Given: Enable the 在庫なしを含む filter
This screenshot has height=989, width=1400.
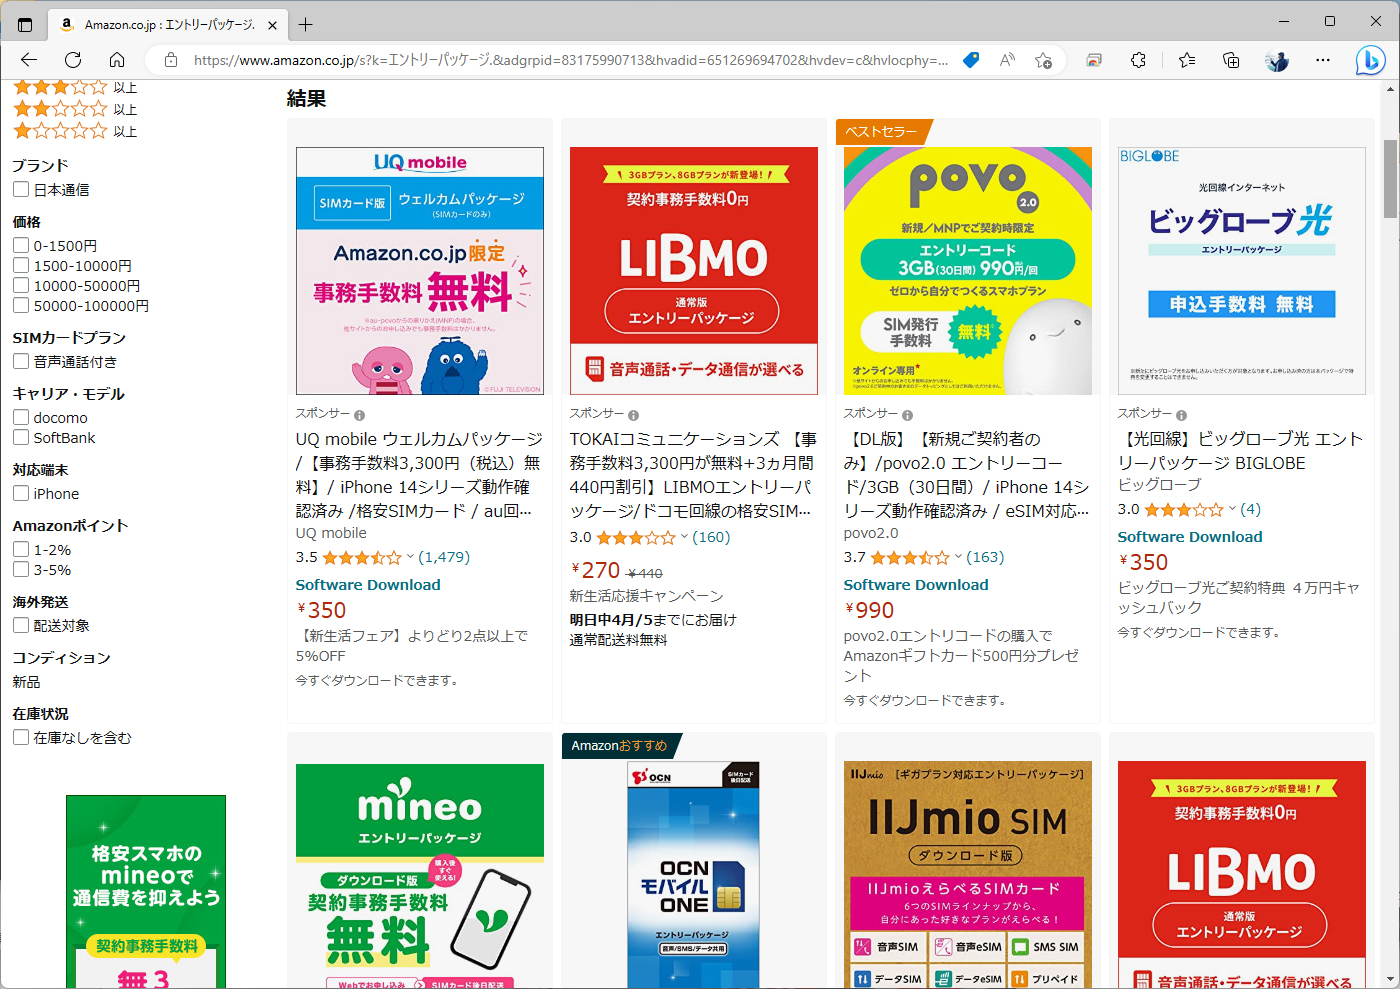Looking at the screenshot, I should pyautogui.click(x=20, y=737).
